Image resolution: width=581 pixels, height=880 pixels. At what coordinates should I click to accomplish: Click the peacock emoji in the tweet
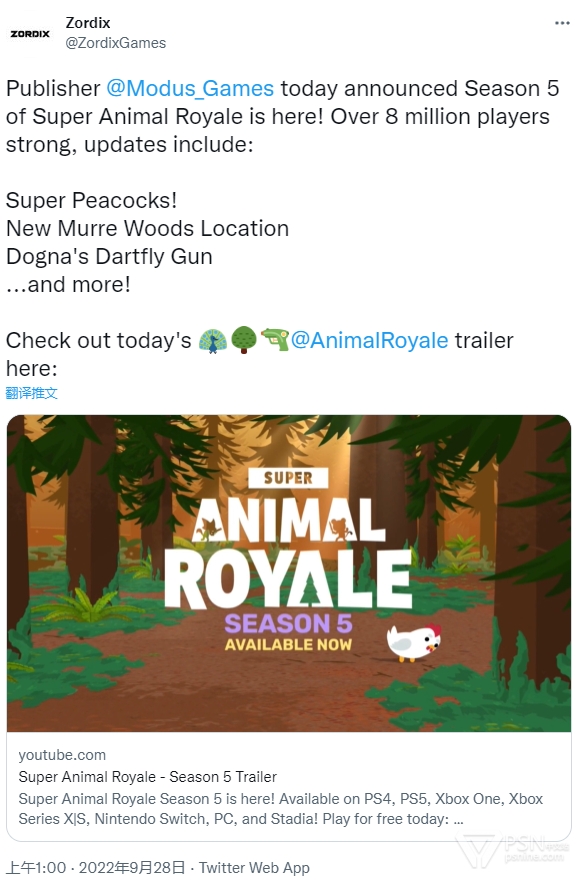click(x=213, y=340)
